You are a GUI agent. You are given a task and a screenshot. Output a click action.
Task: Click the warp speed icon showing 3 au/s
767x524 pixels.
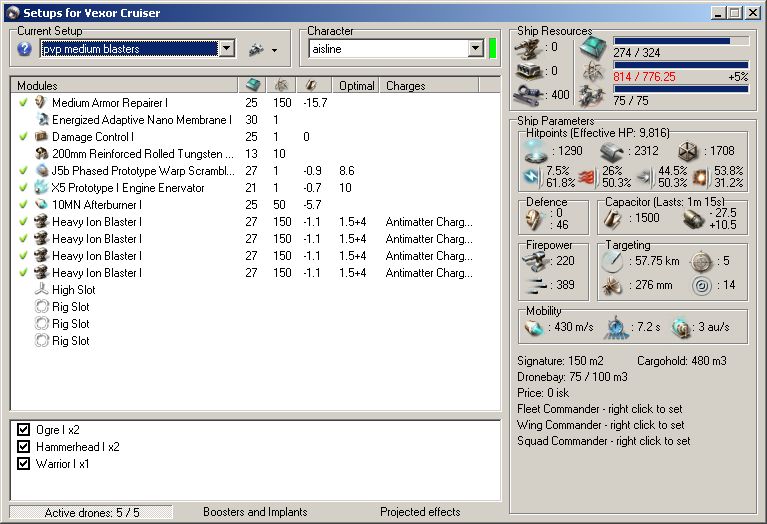tap(680, 327)
